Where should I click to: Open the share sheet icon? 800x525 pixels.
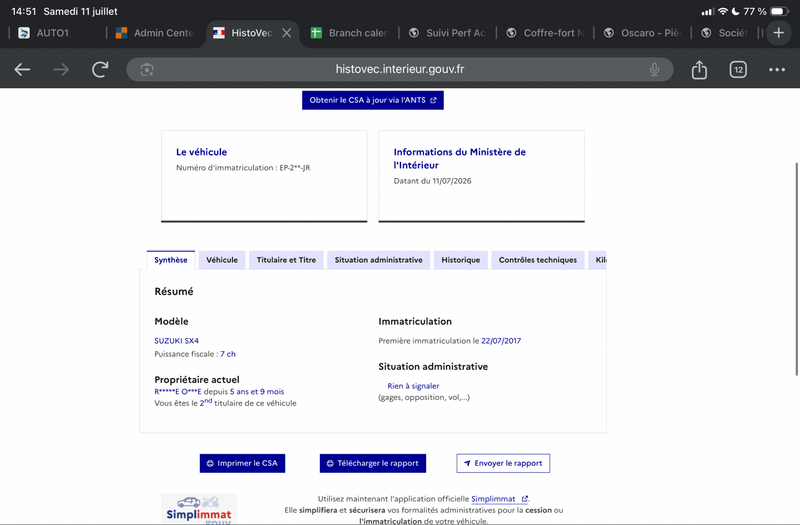(699, 69)
